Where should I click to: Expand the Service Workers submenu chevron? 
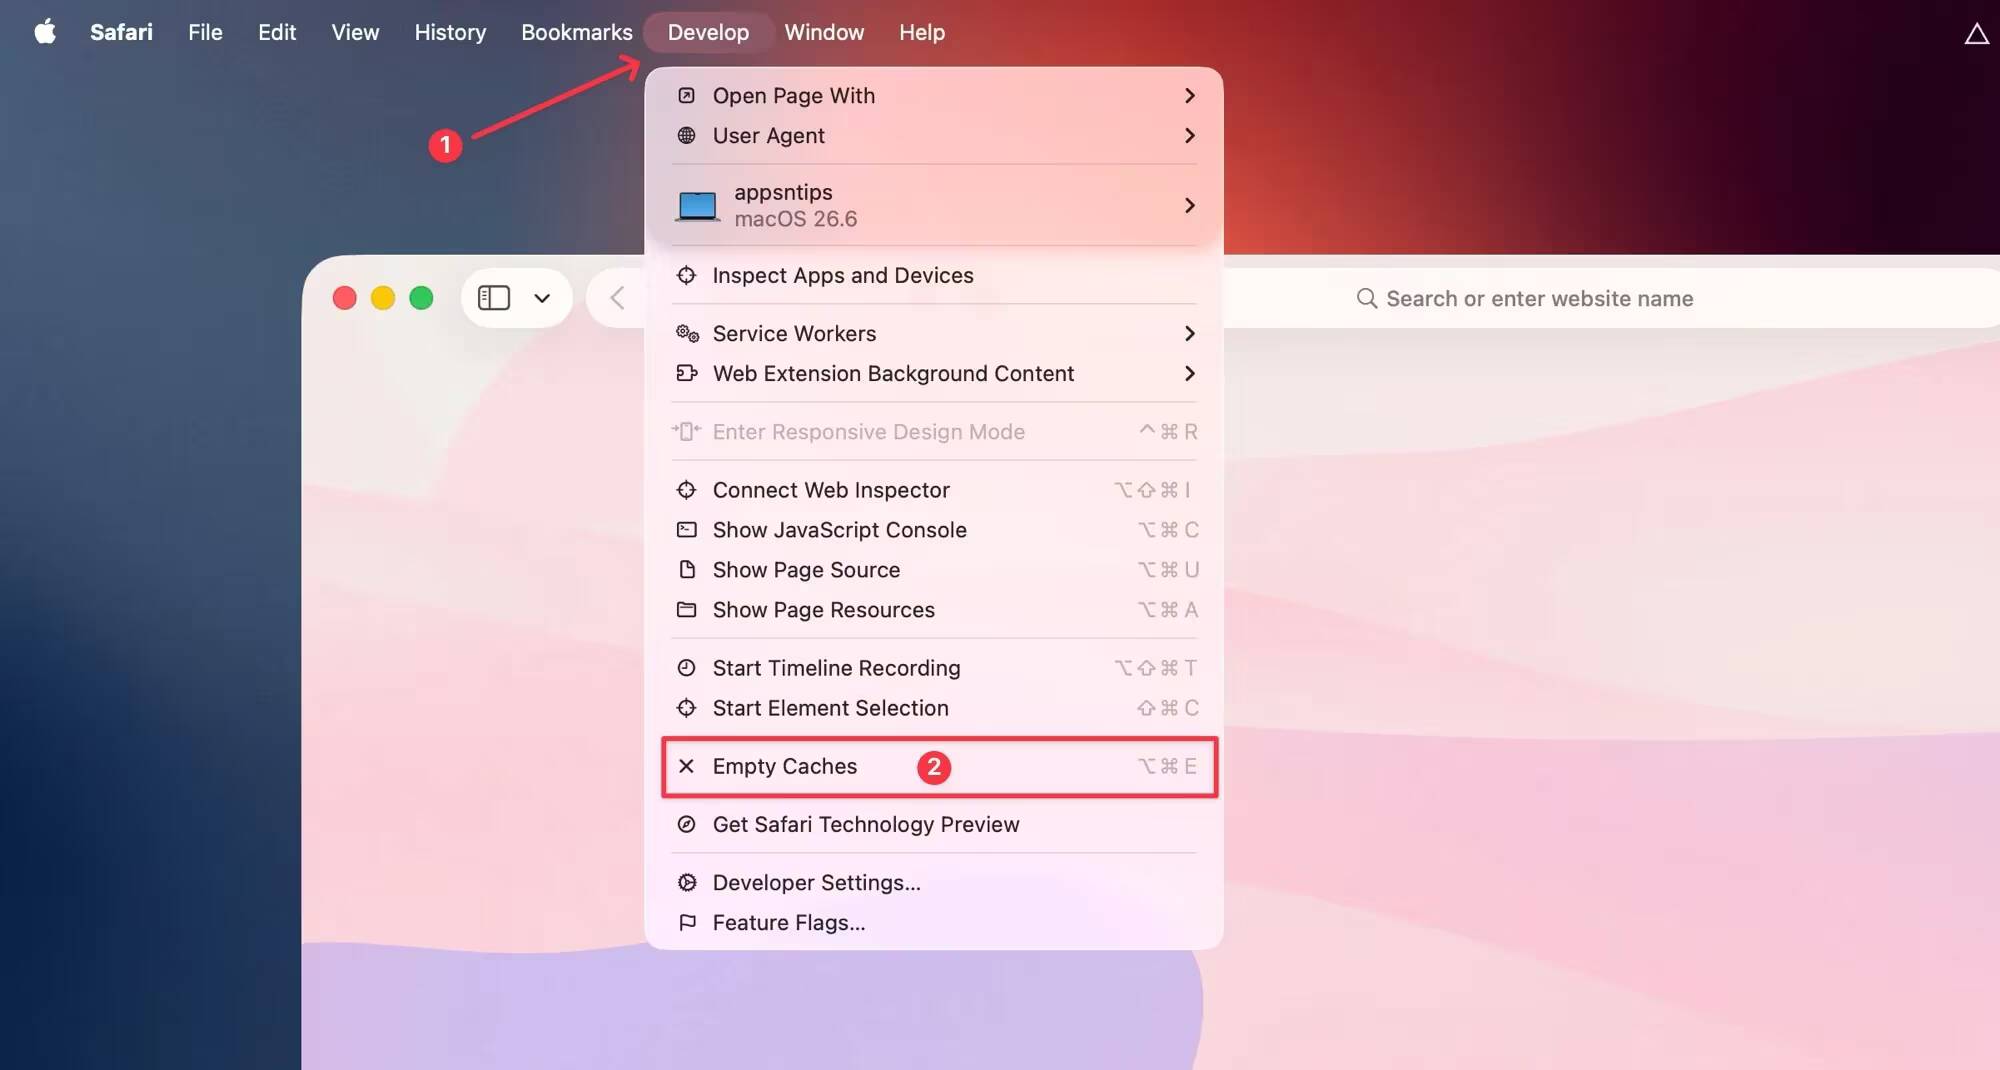1189,334
